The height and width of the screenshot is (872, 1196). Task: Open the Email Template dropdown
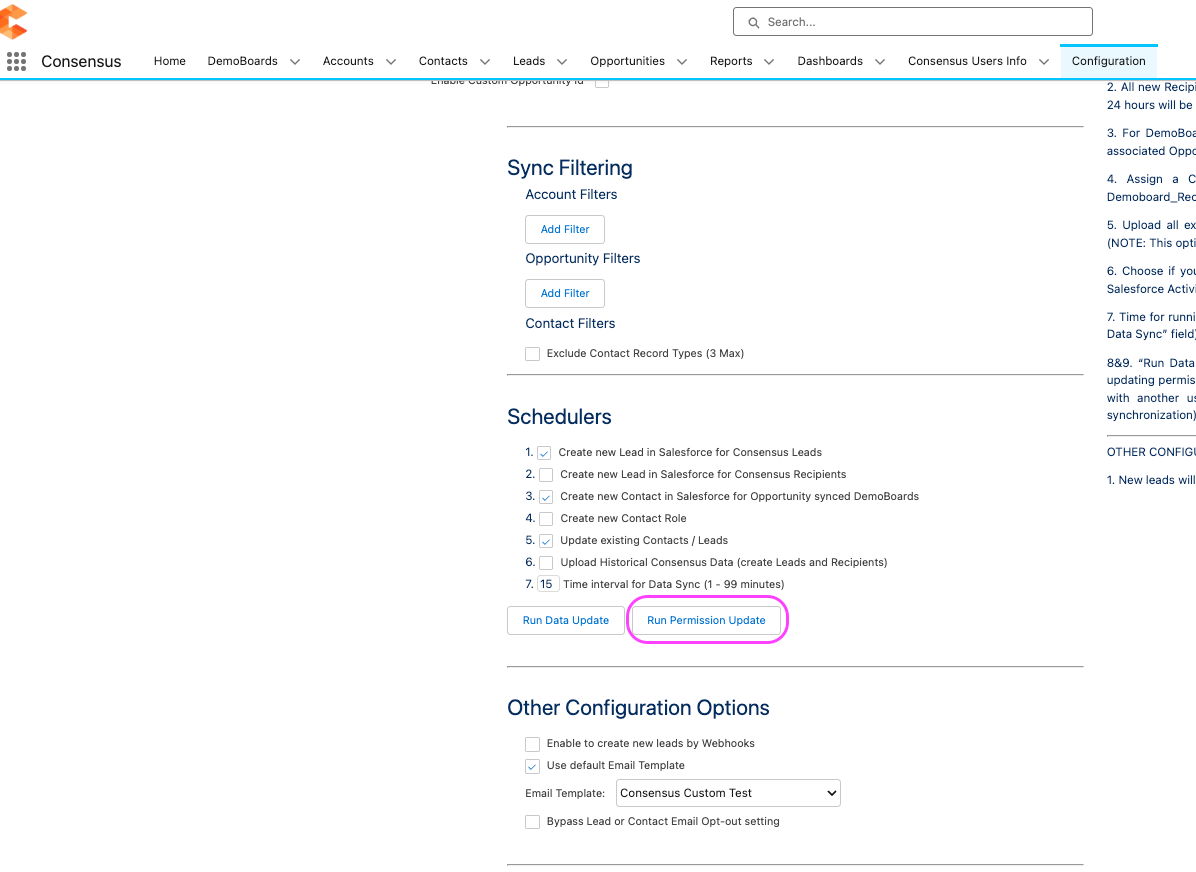pyautogui.click(x=728, y=793)
